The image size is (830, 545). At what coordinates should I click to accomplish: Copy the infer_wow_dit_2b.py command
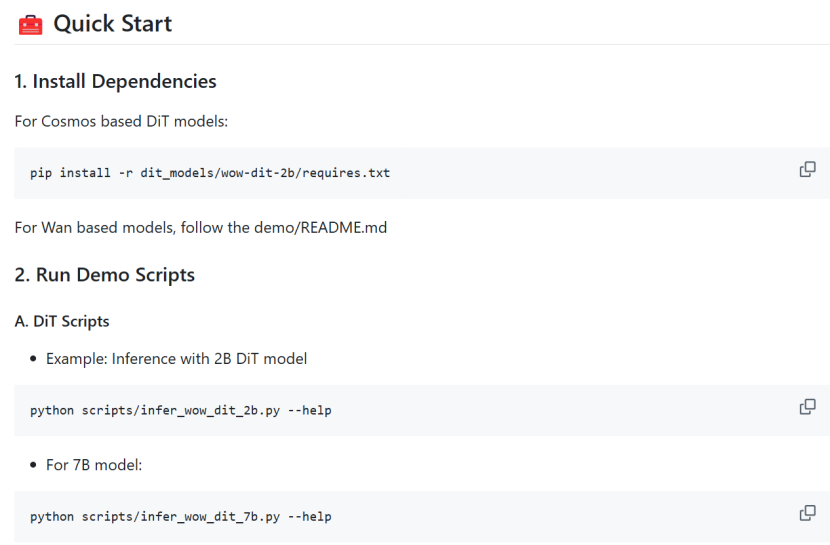[x=807, y=407]
